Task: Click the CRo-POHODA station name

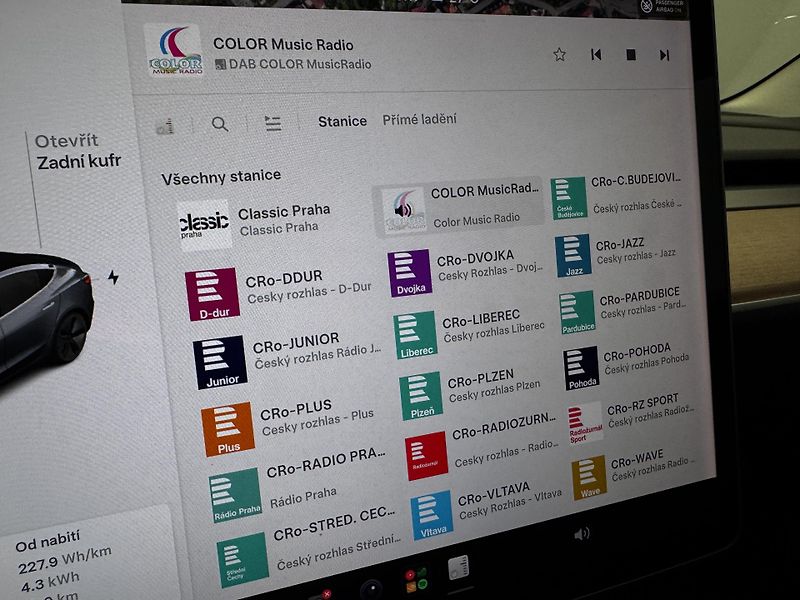Action: coord(637,352)
